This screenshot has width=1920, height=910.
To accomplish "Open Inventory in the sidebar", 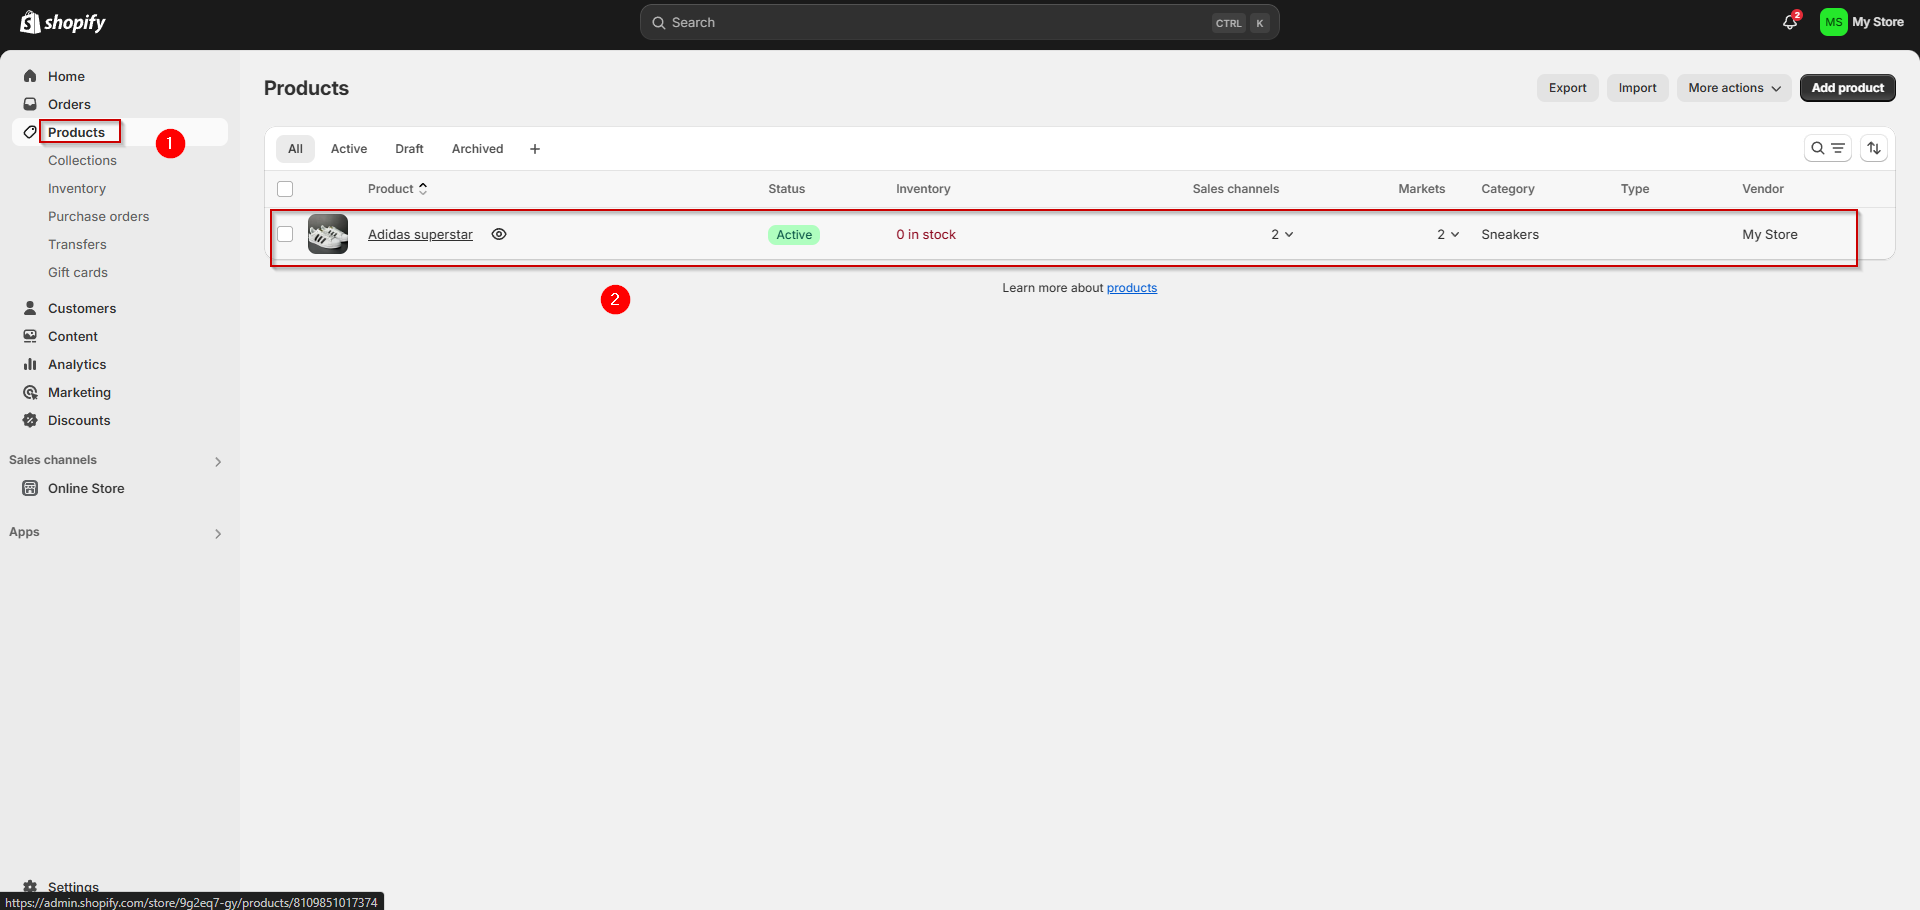I will (x=77, y=188).
